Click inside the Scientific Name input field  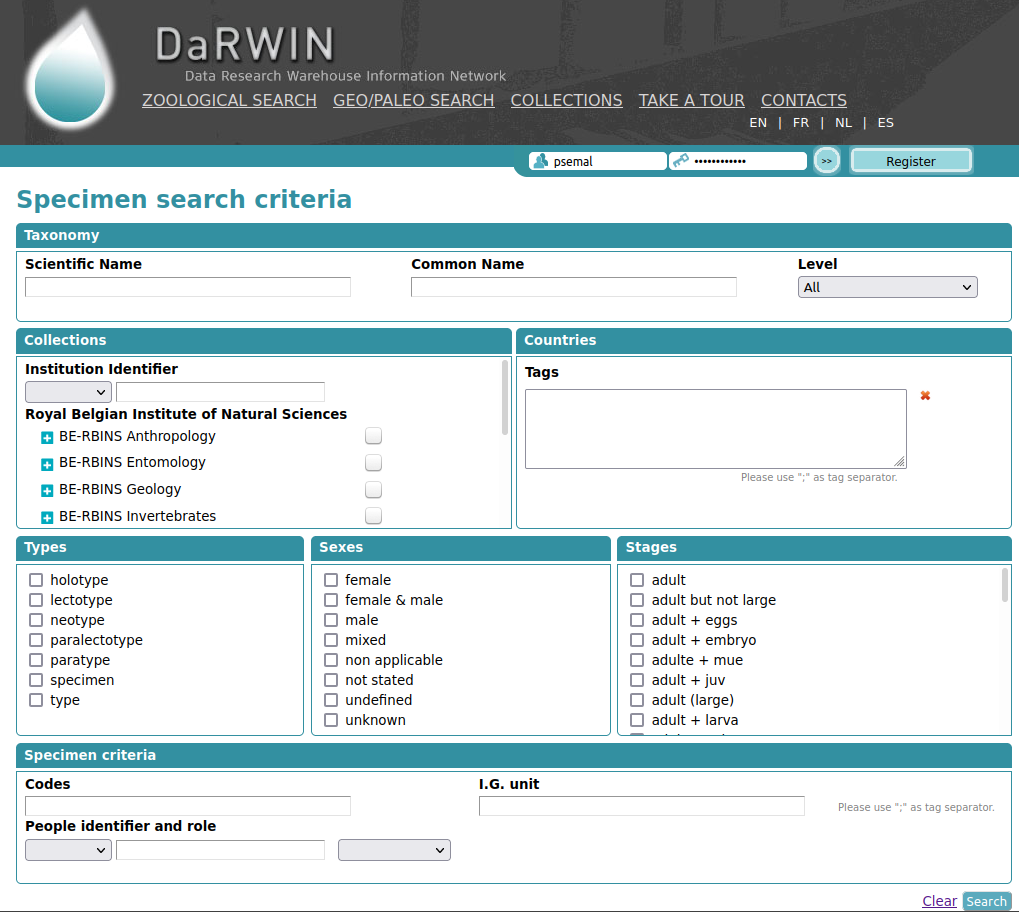187,287
